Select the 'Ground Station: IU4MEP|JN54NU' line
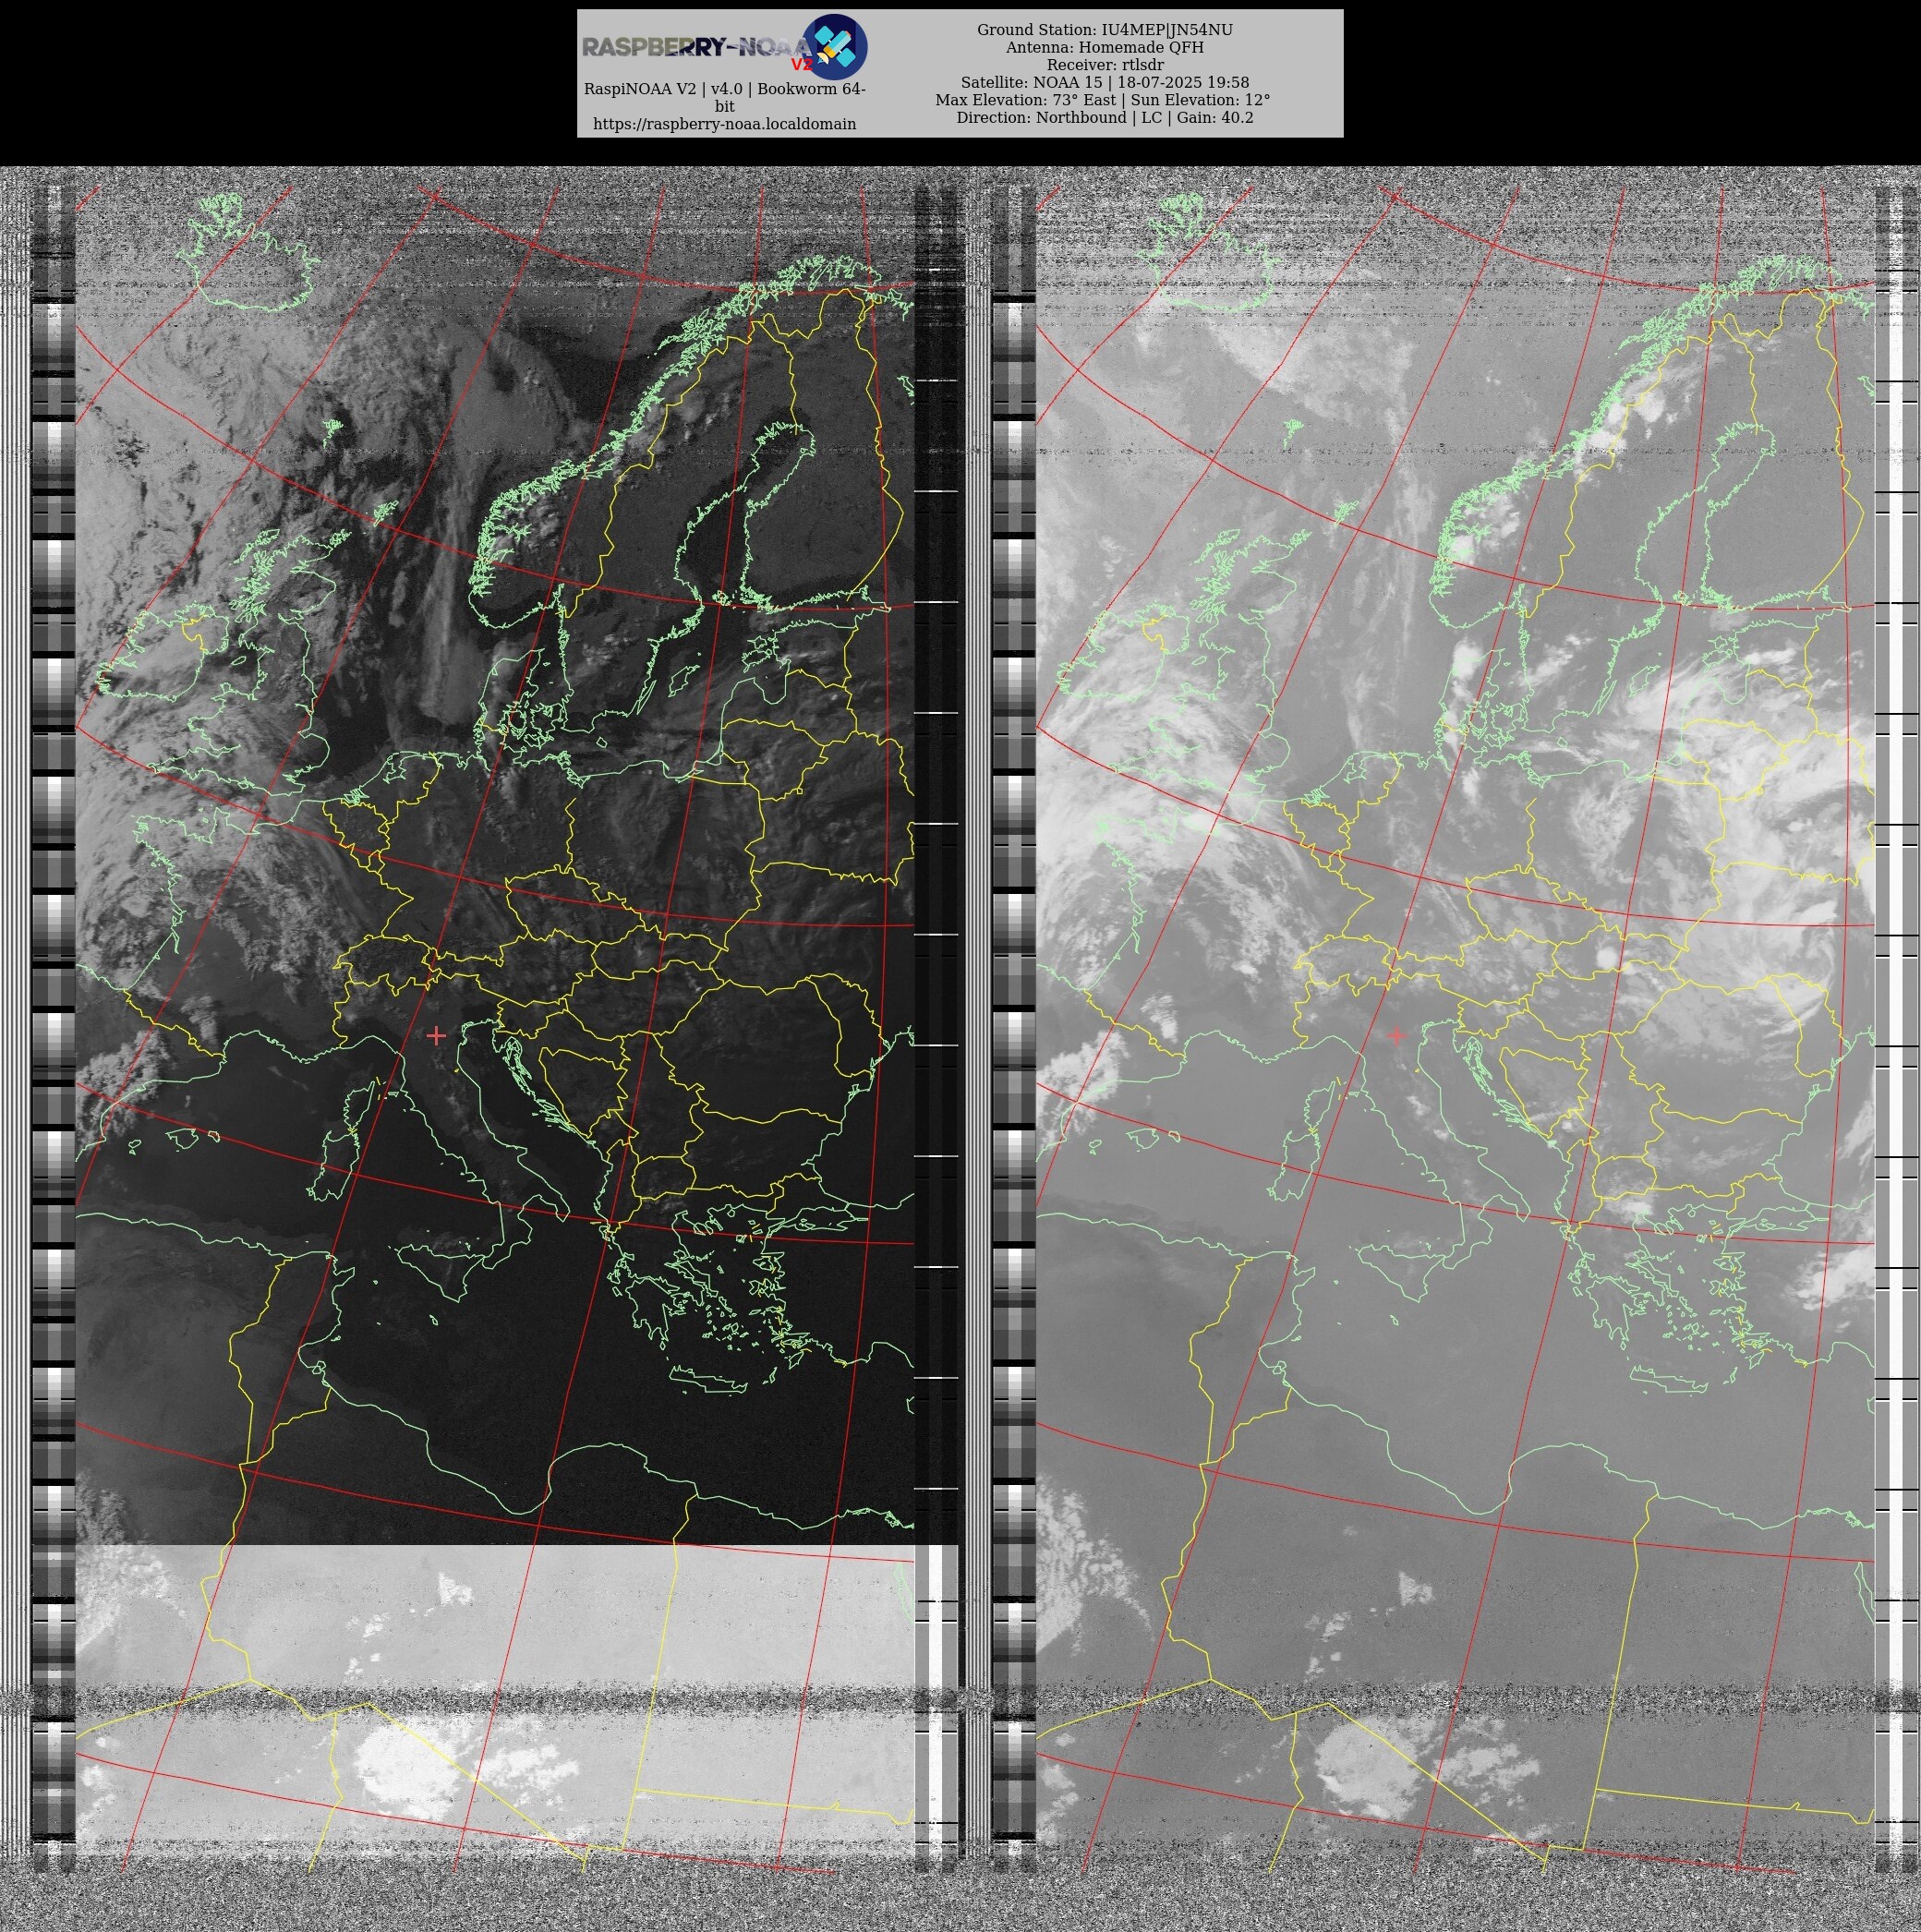The image size is (1921, 1932). 1105,30
